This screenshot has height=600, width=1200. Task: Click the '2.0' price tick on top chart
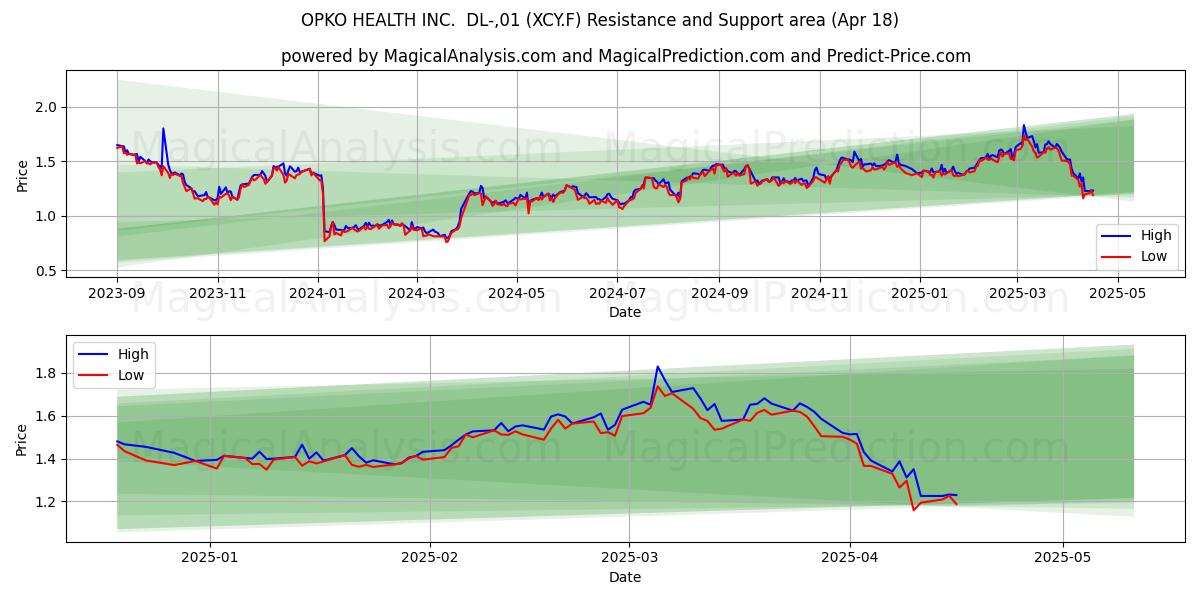(48, 107)
